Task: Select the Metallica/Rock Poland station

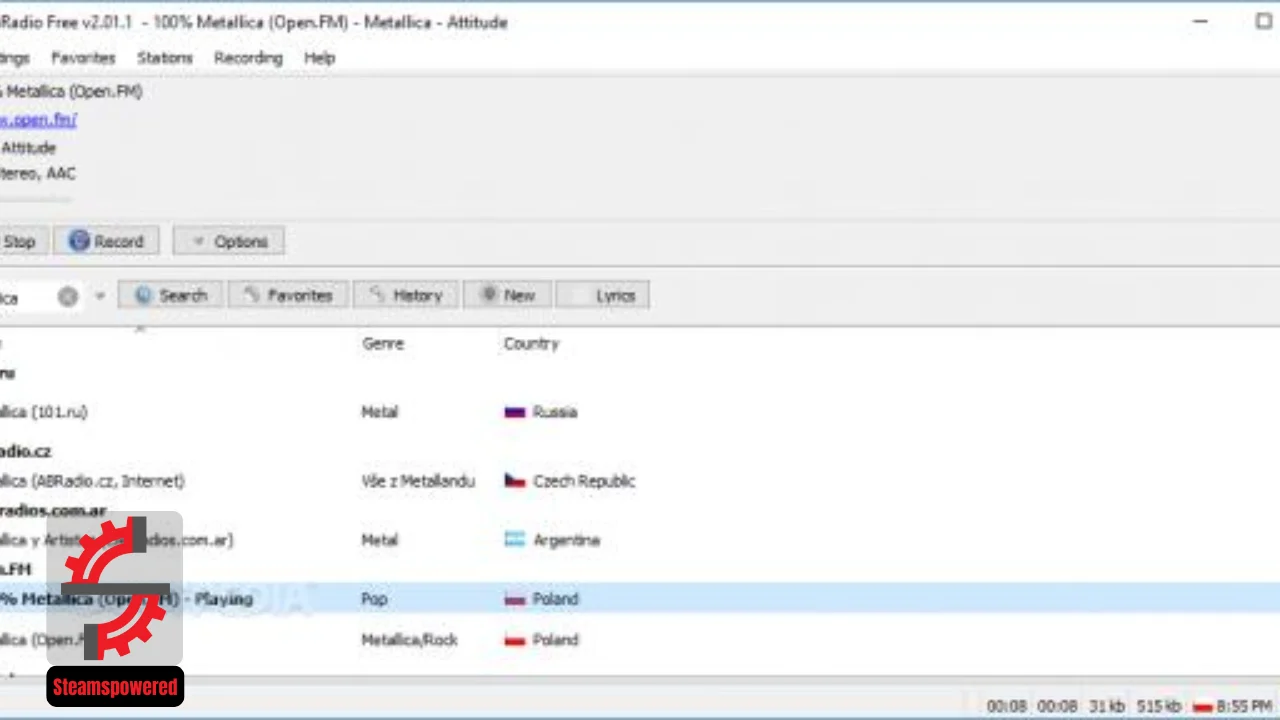Action: [x=640, y=640]
